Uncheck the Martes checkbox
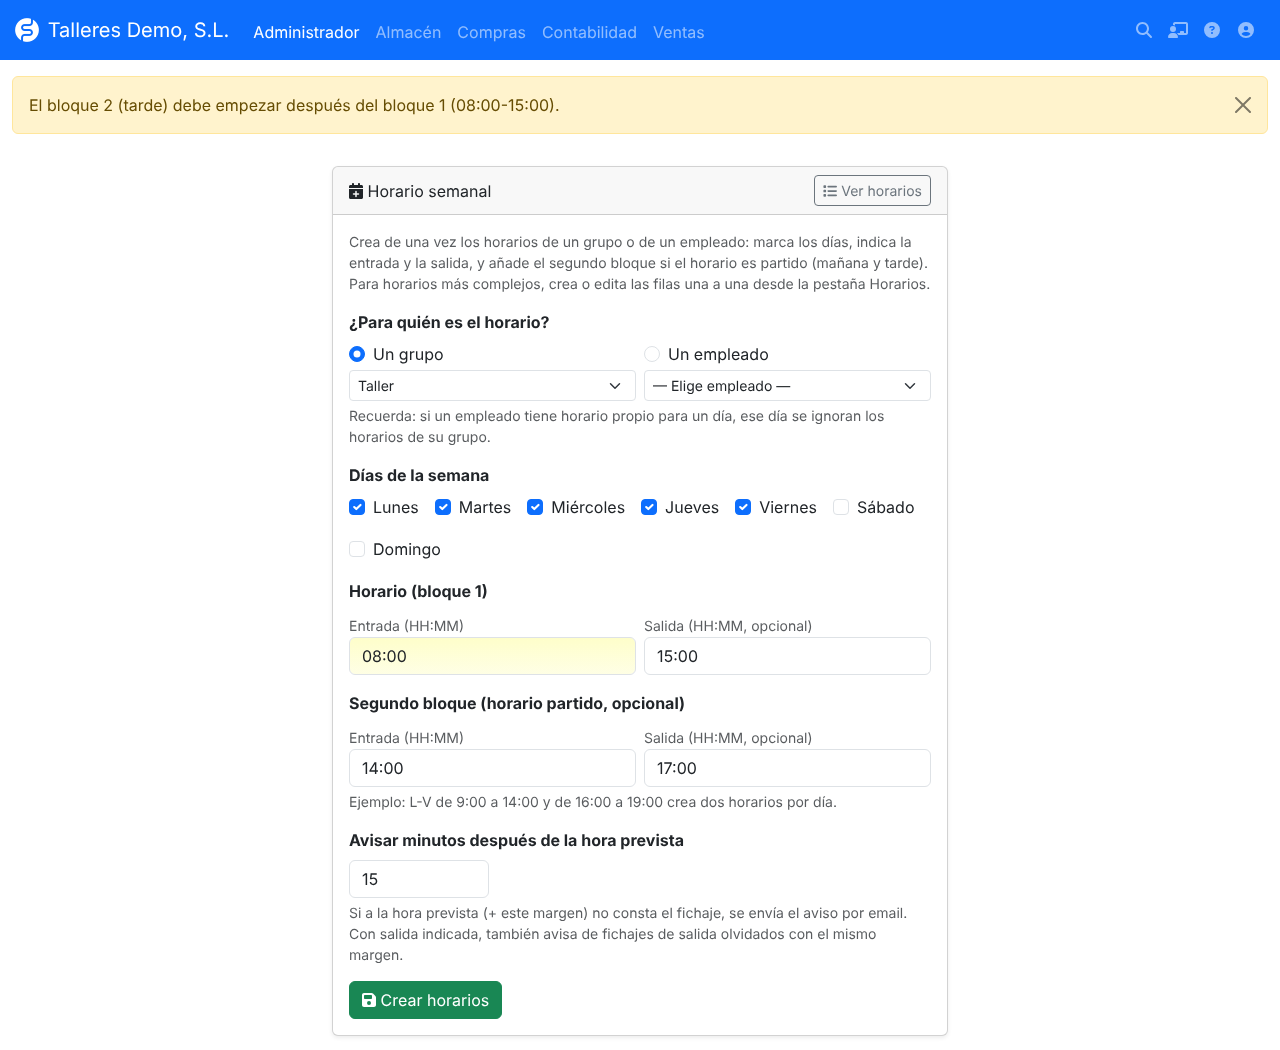 coord(443,507)
